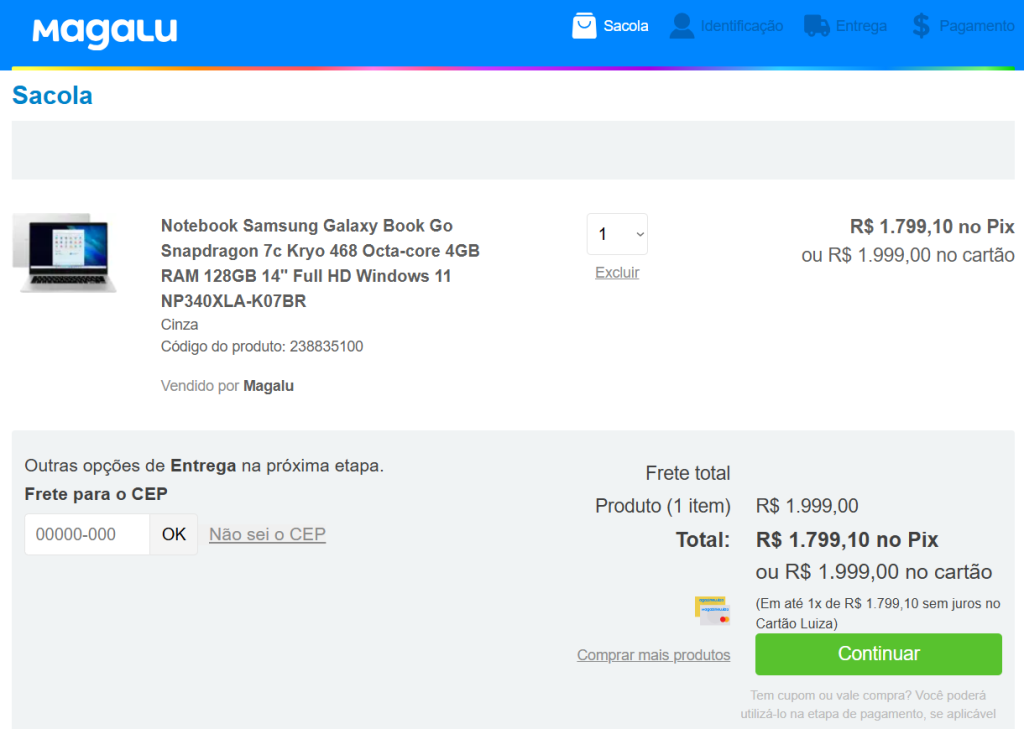Click the Pagamento dollar sign icon
The width and height of the screenshot is (1024, 729).
tap(921, 26)
